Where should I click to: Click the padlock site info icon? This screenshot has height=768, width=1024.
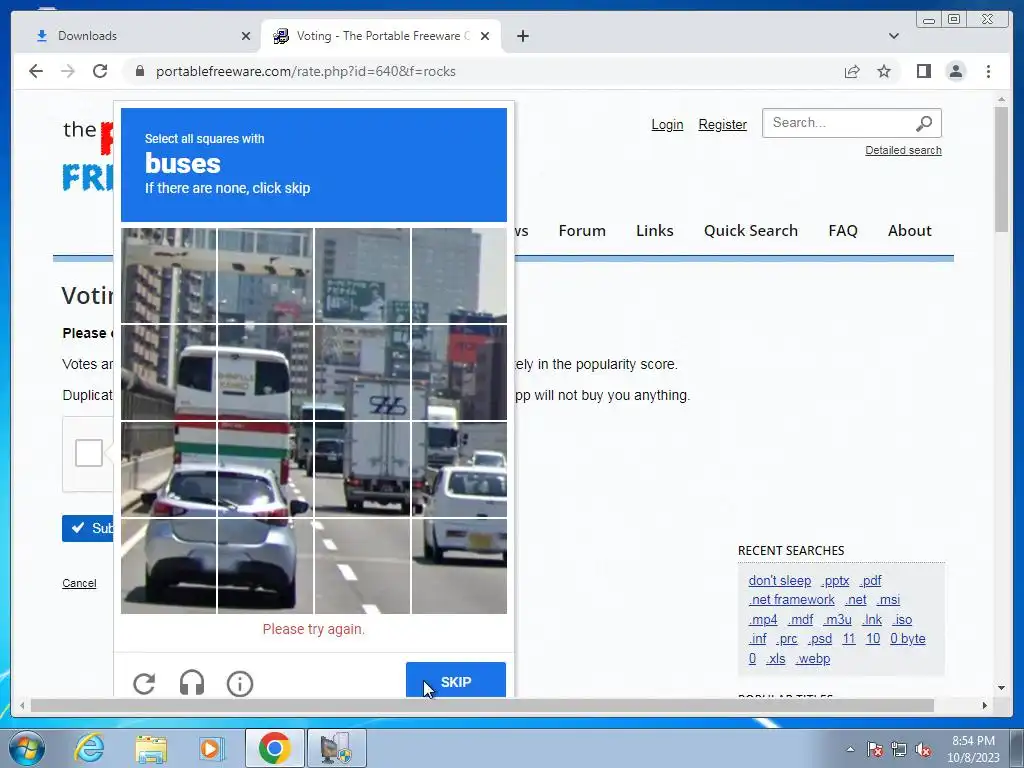tap(140, 71)
